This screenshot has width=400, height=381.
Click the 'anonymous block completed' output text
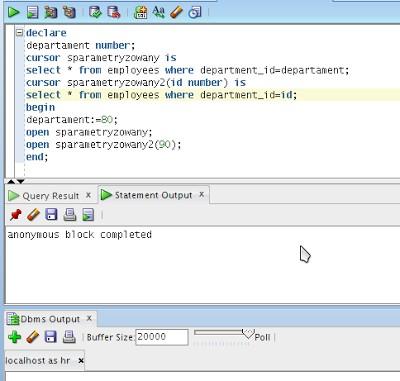79,234
